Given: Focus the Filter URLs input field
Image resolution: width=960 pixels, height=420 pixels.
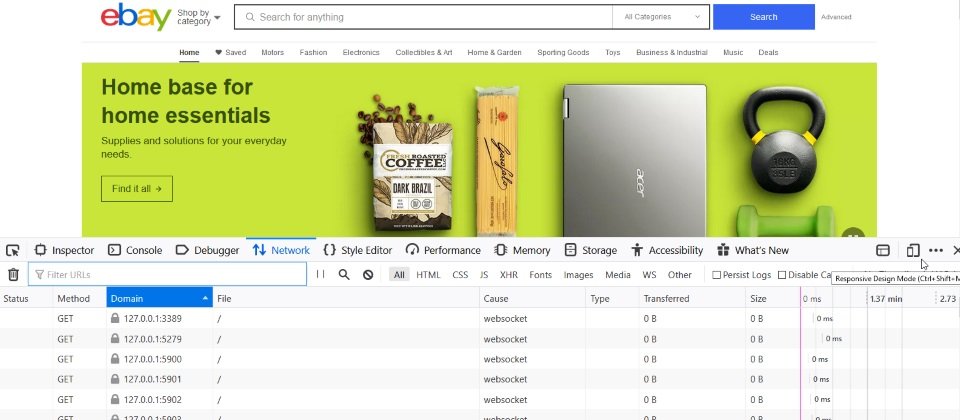Looking at the screenshot, I should 167,275.
